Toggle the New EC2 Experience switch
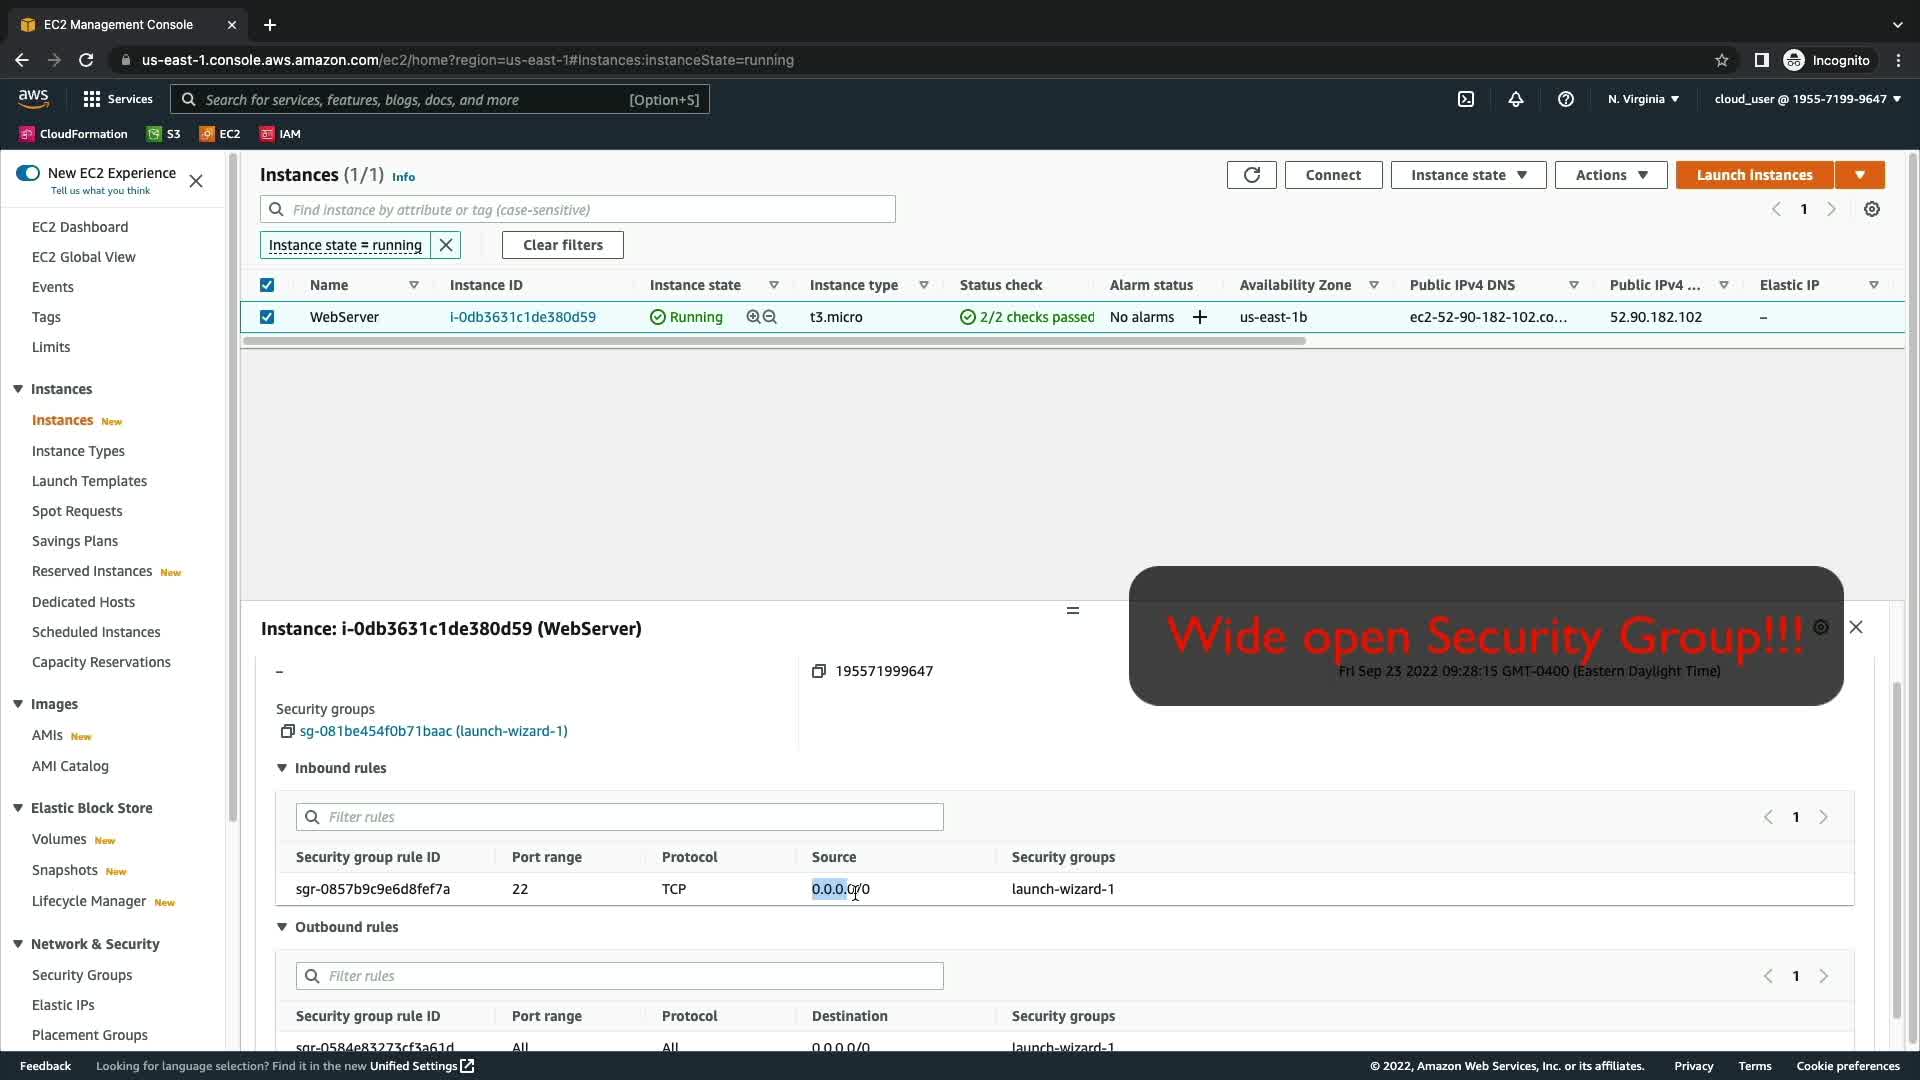This screenshot has height=1080, width=1920. [x=28, y=173]
